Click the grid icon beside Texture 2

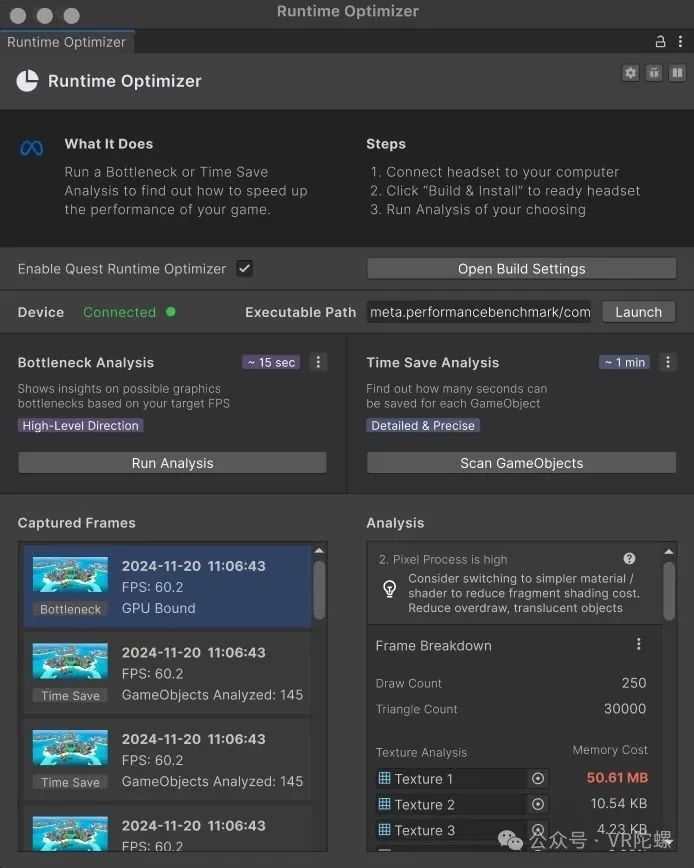point(384,804)
